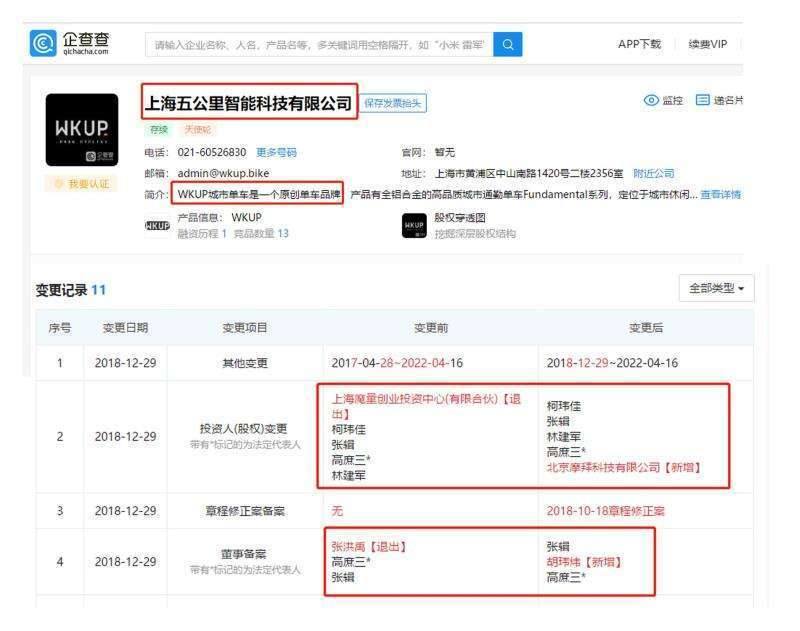800x631 pixels.
Task: Expand the 全部类型 dropdown
Action: point(716,288)
